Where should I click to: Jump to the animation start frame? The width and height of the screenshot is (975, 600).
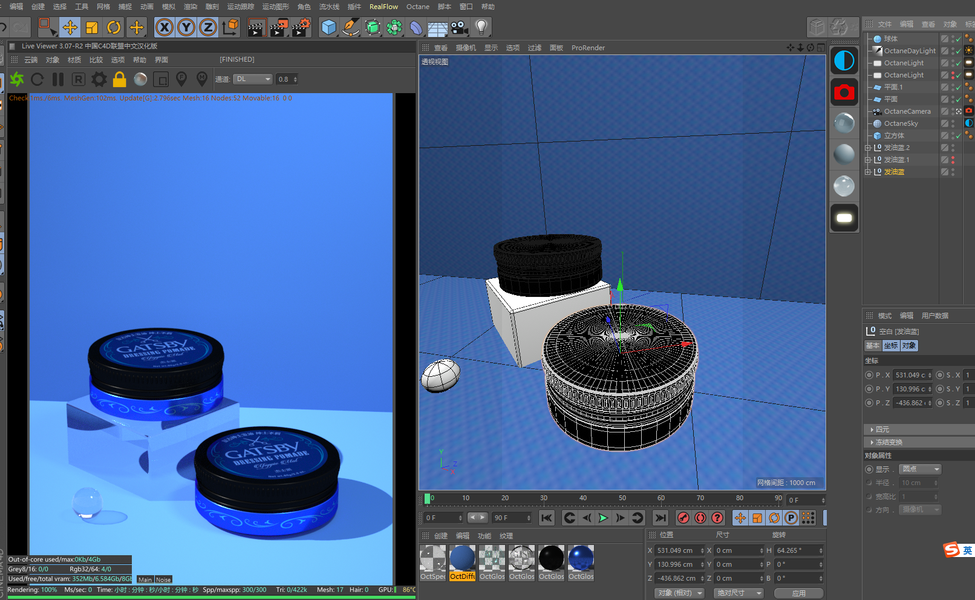coord(547,518)
